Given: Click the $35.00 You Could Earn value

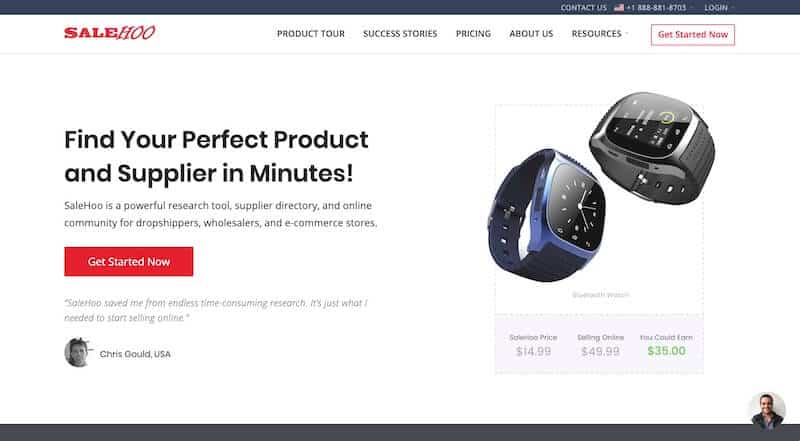Looking at the screenshot, I should (x=666, y=351).
